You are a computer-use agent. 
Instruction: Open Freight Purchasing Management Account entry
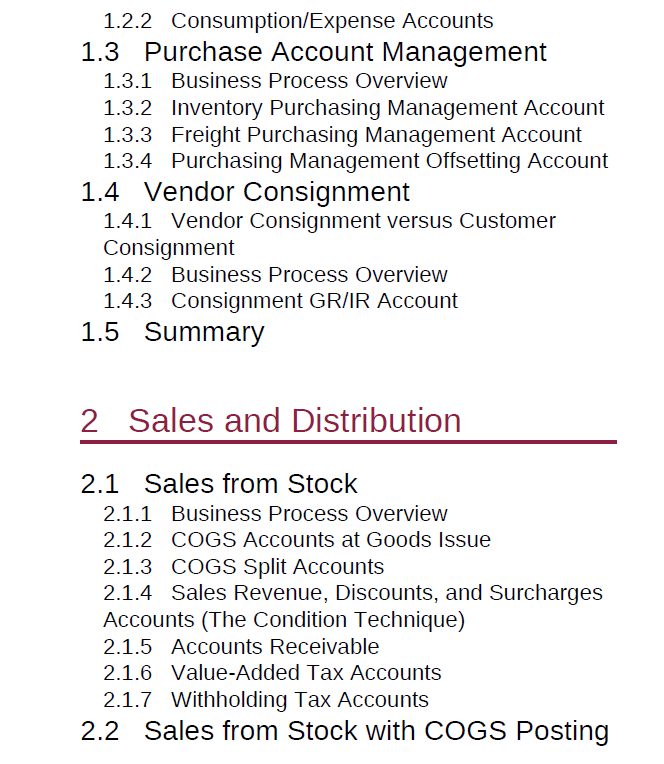pos(342,135)
